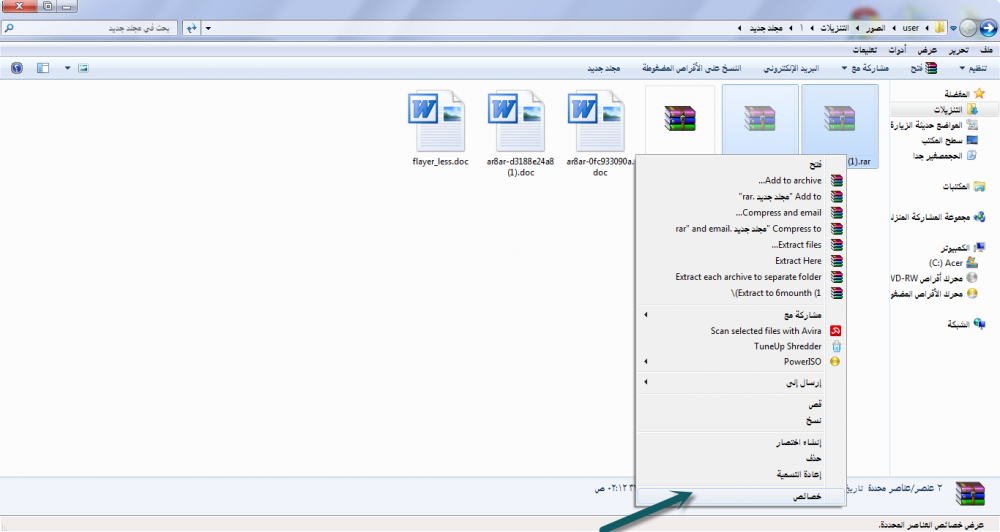The width and height of the screenshot is (1000, 532).
Task: Click the help question mark icon in toolbar
Action: 16,68
